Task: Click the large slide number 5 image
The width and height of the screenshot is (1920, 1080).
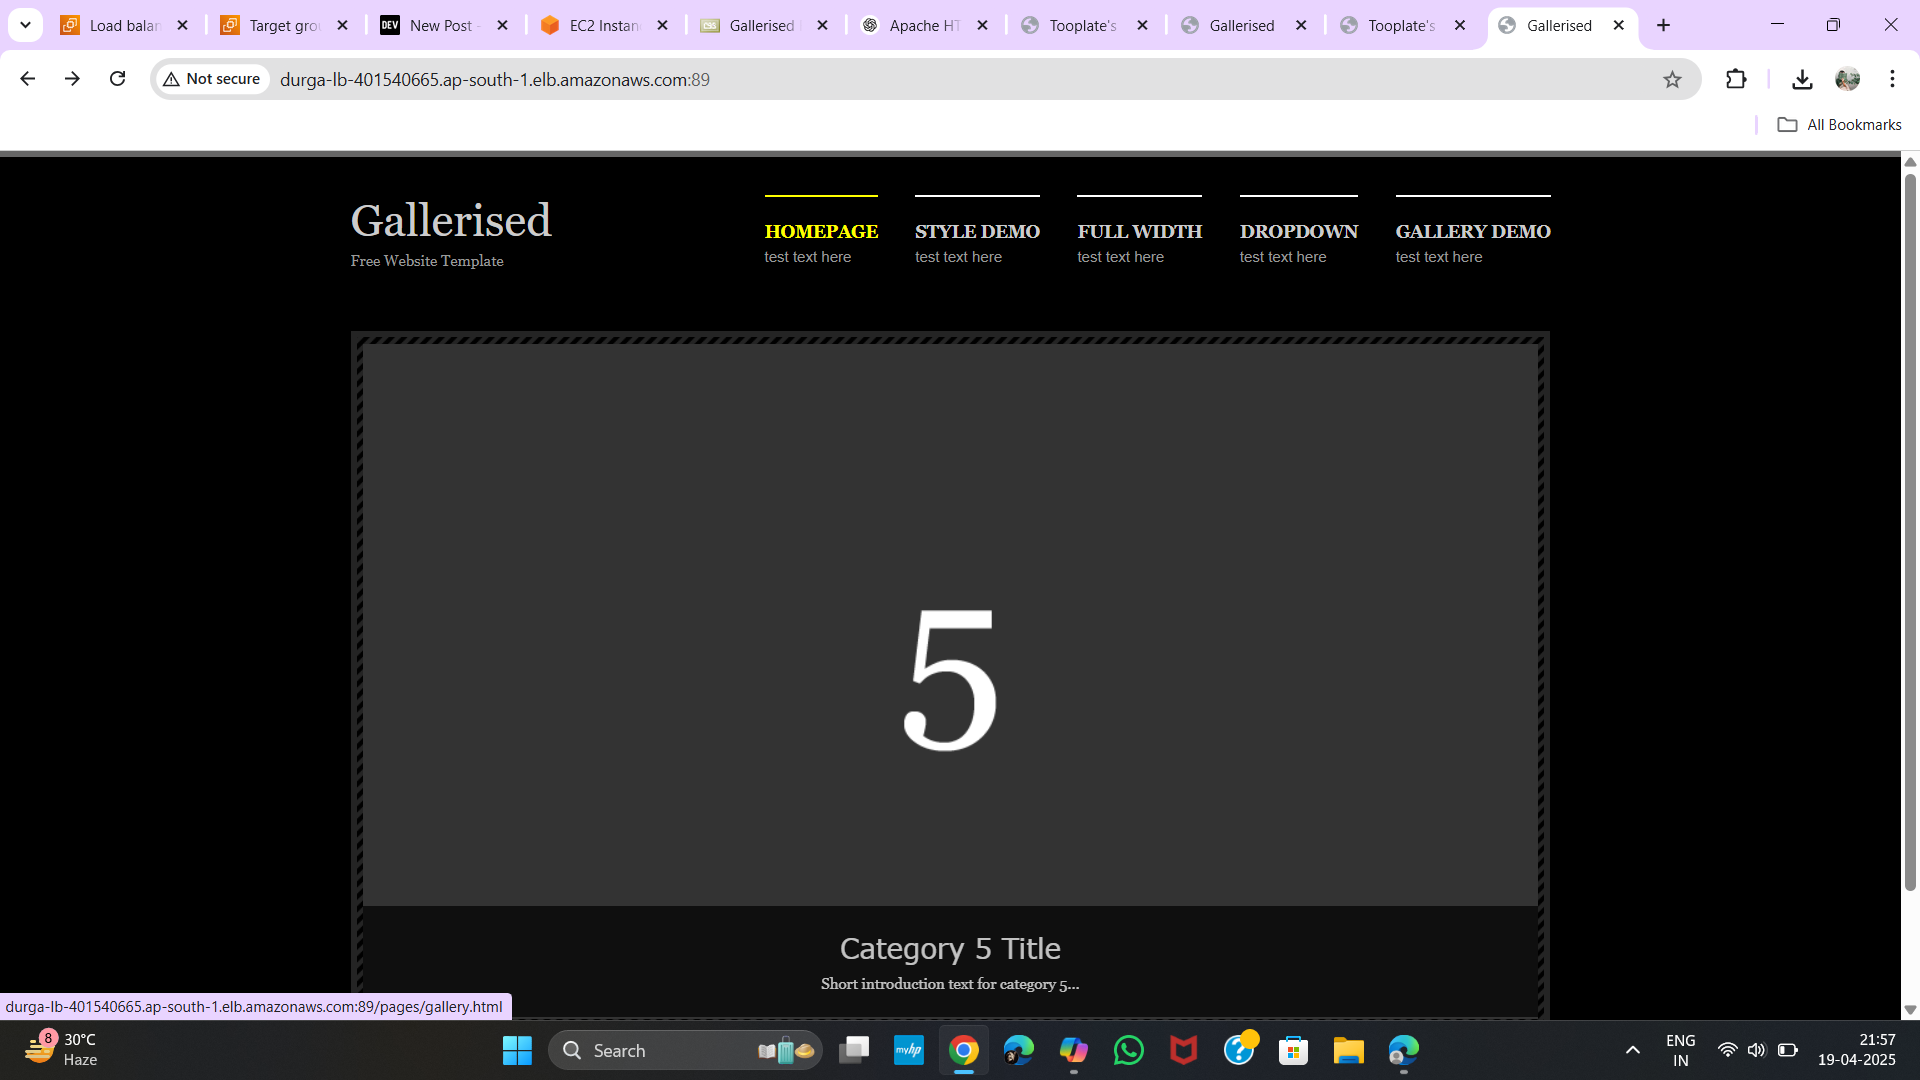Action: (950, 625)
